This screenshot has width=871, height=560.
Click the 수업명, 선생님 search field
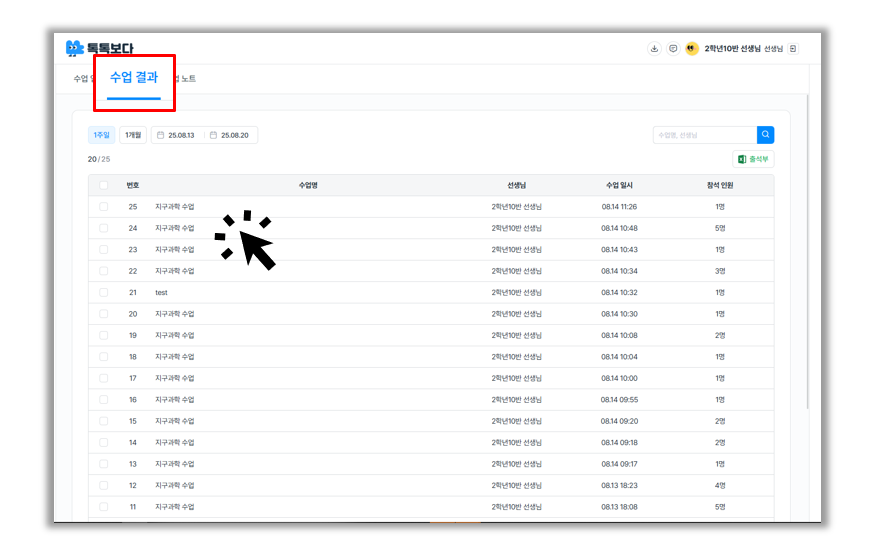[703, 135]
